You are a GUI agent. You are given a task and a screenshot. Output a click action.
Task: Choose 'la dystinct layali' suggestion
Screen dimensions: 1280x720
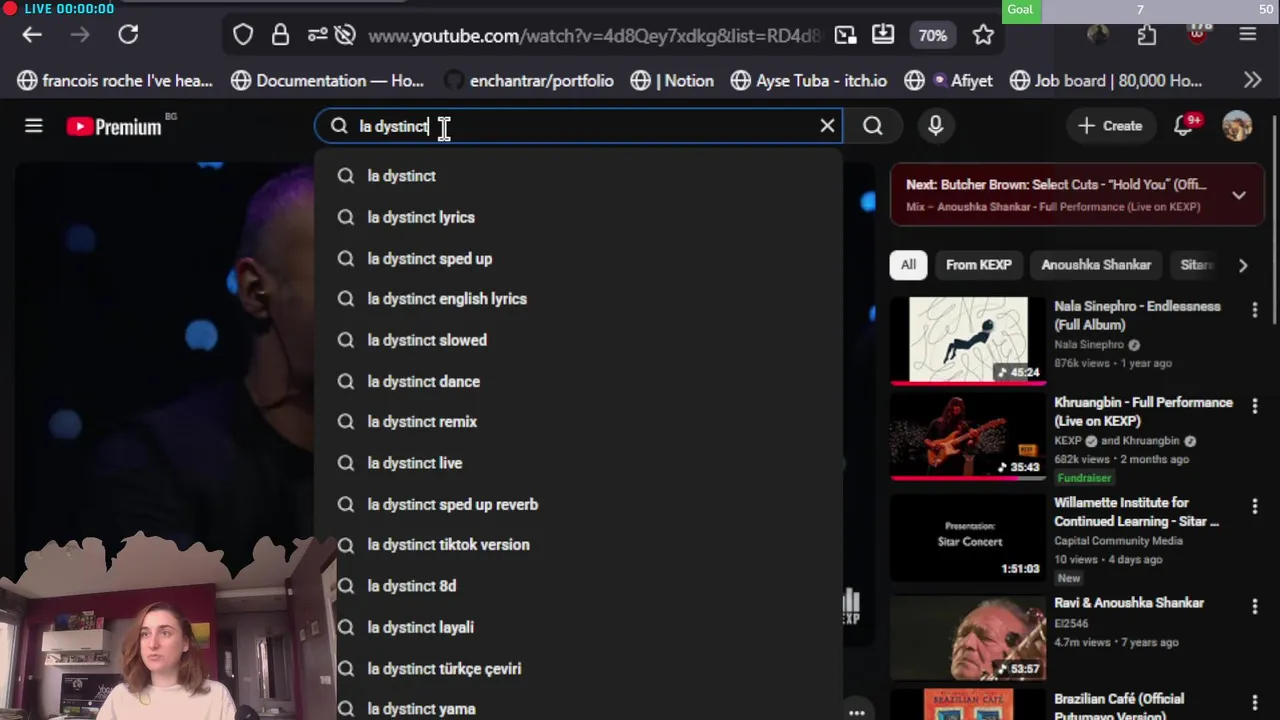[579, 627]
